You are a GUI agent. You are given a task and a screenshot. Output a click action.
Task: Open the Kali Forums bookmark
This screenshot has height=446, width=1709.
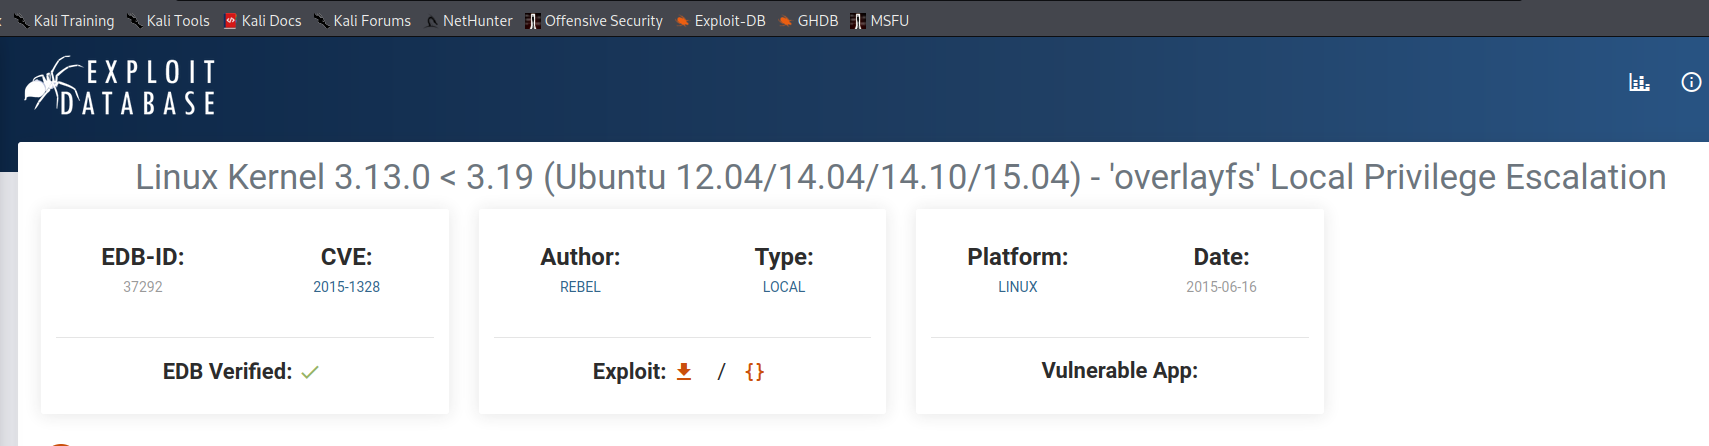(362, 21)
